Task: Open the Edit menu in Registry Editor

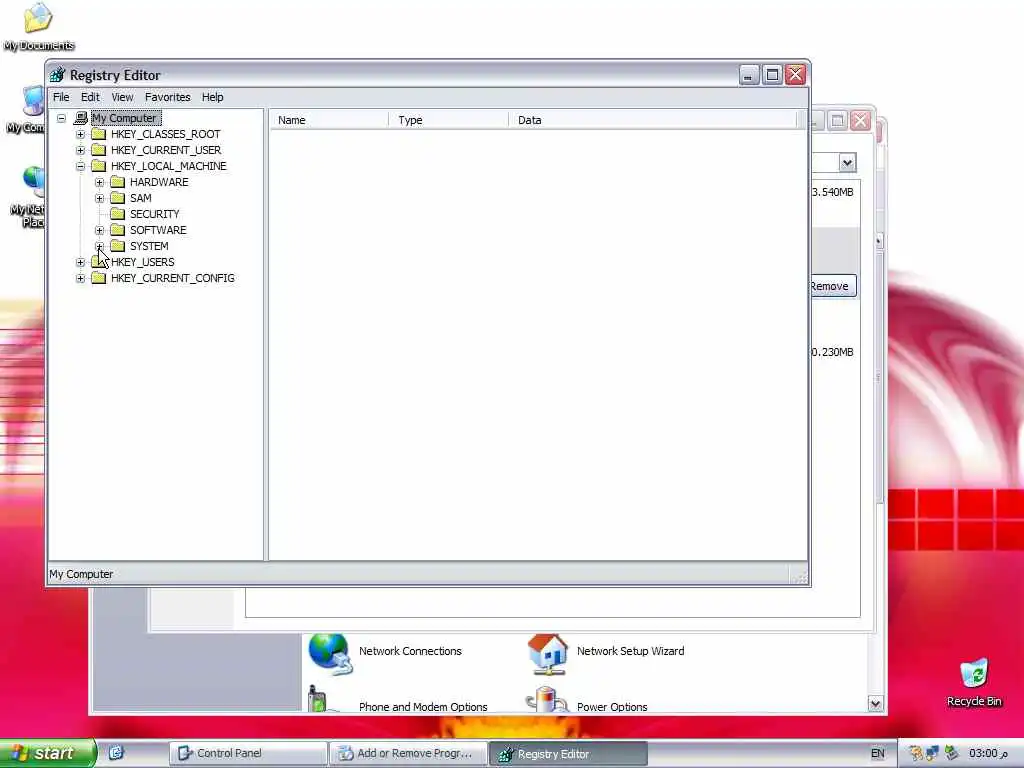Action: pos(90,97)
